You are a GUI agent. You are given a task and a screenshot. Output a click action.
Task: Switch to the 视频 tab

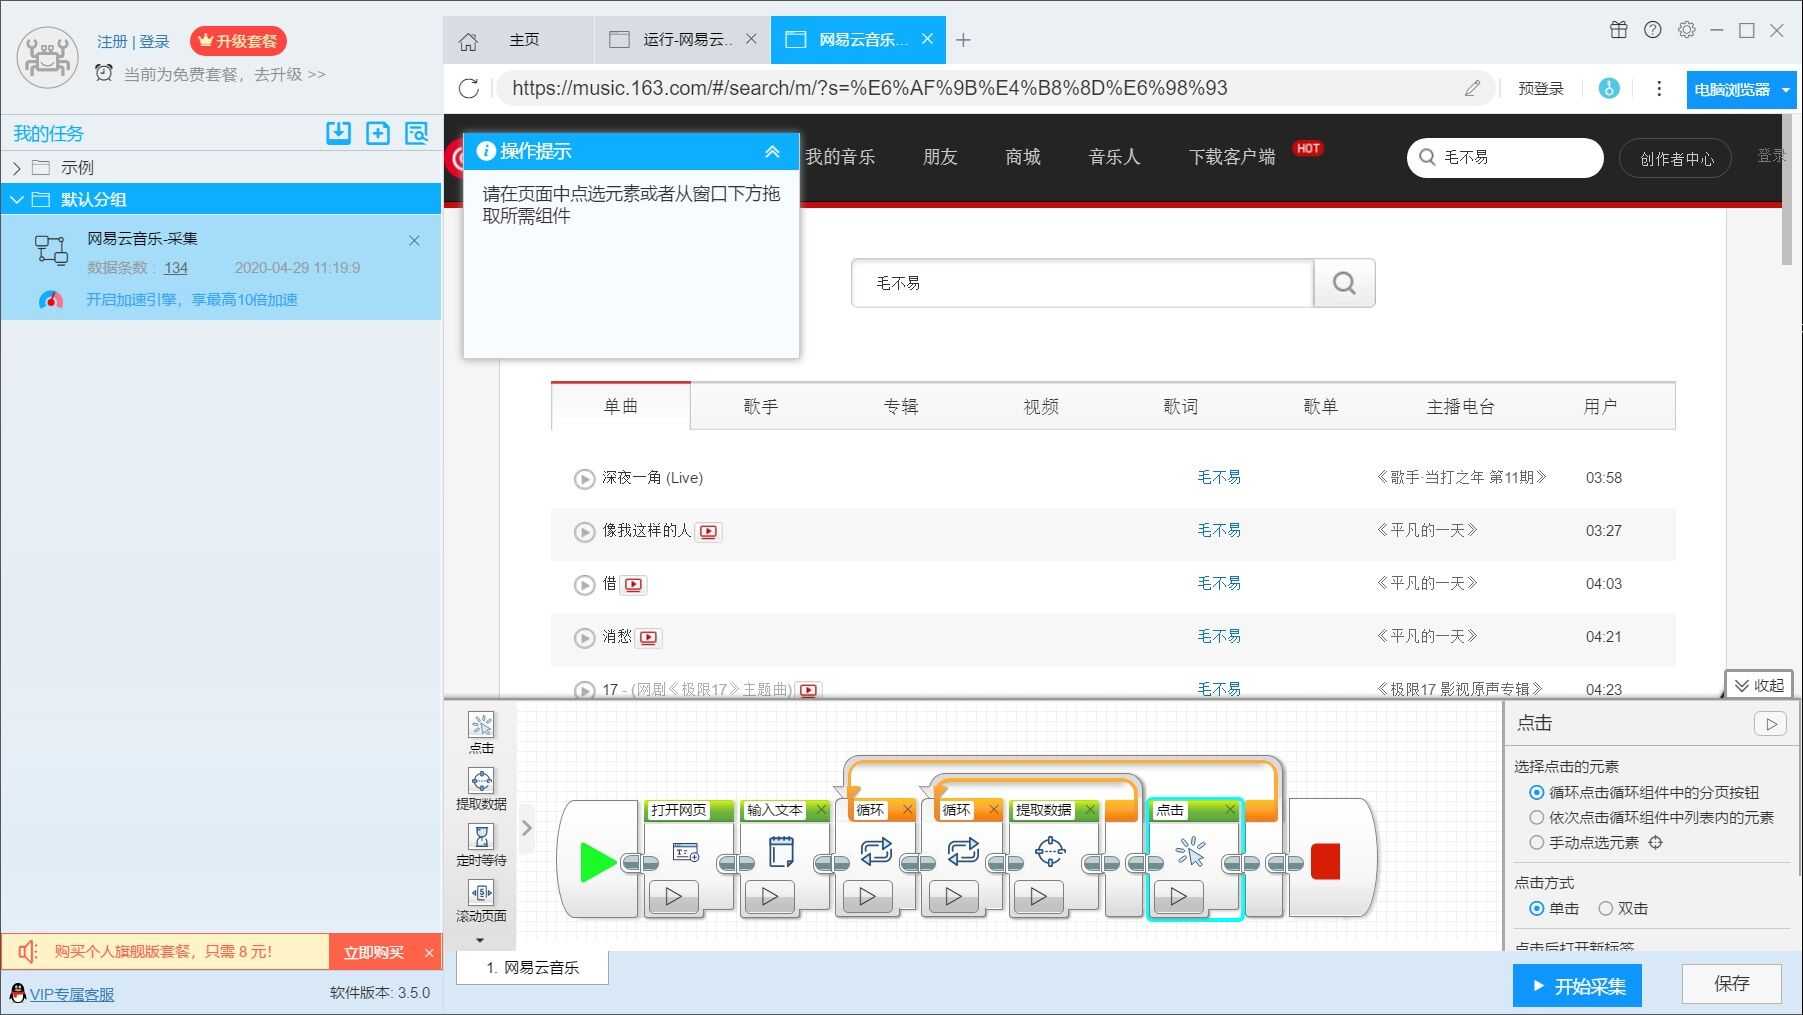click(1040, 407)
